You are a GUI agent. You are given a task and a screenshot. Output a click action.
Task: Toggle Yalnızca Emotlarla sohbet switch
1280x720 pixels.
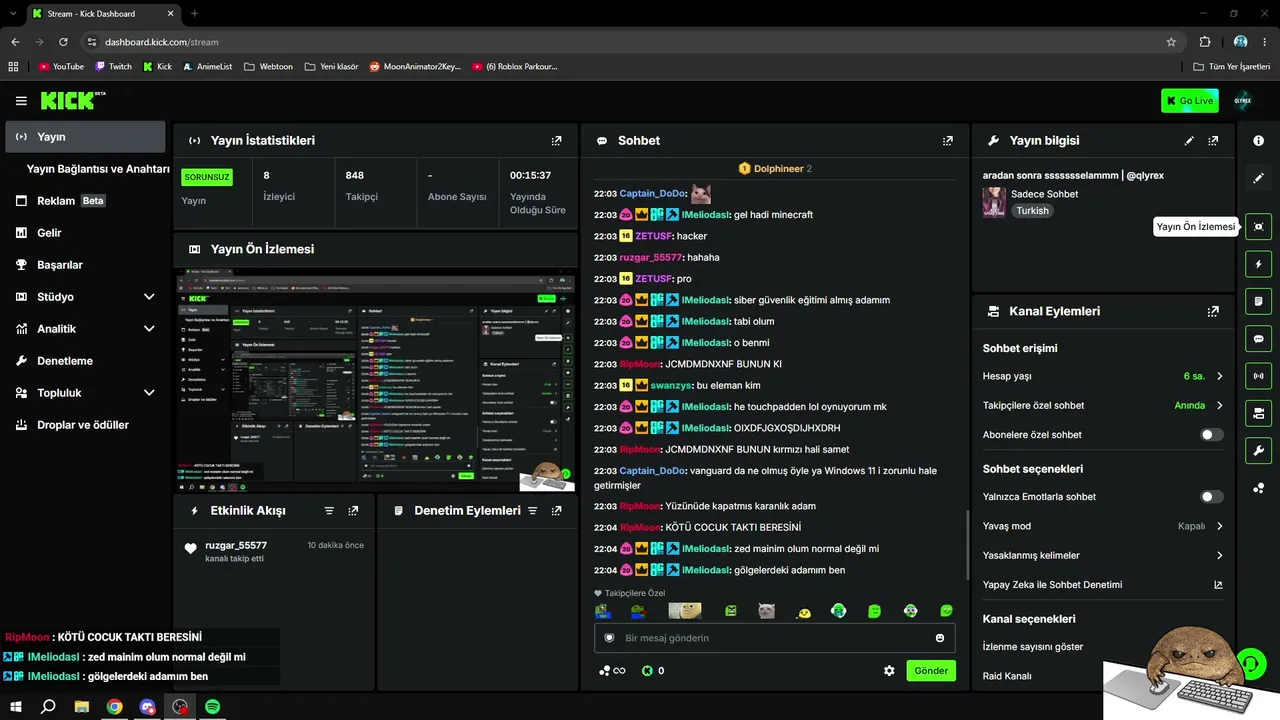1211,497
